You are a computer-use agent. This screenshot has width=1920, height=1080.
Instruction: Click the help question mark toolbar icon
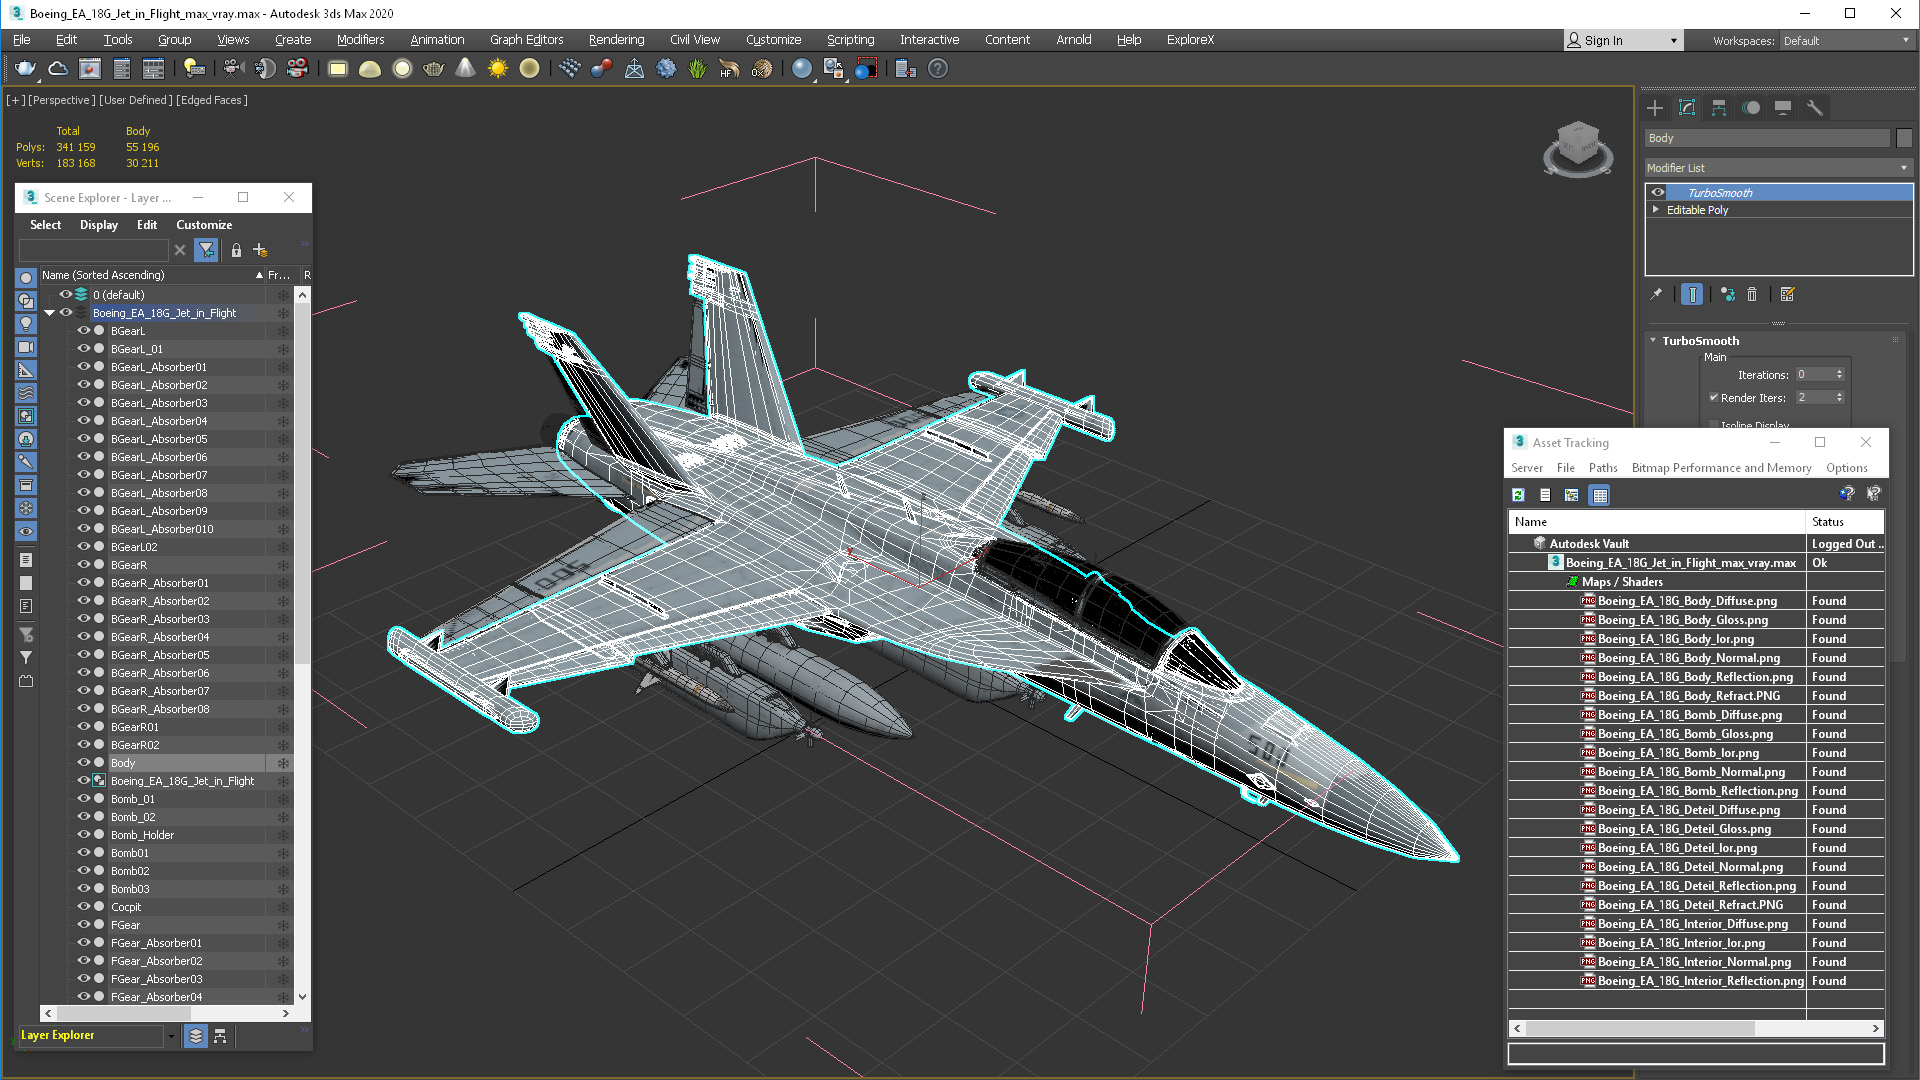point(937,69)
